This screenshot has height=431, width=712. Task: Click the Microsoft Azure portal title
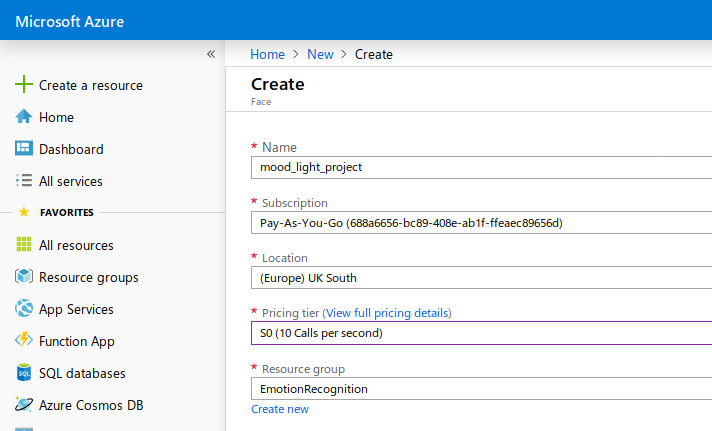pyautogui.click(x=69, y=21)
